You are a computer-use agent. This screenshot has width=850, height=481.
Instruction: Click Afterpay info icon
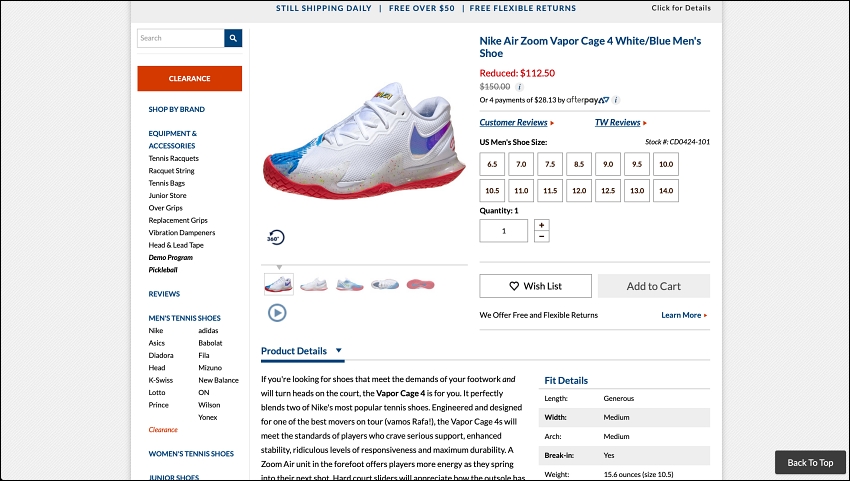point(616,100)
